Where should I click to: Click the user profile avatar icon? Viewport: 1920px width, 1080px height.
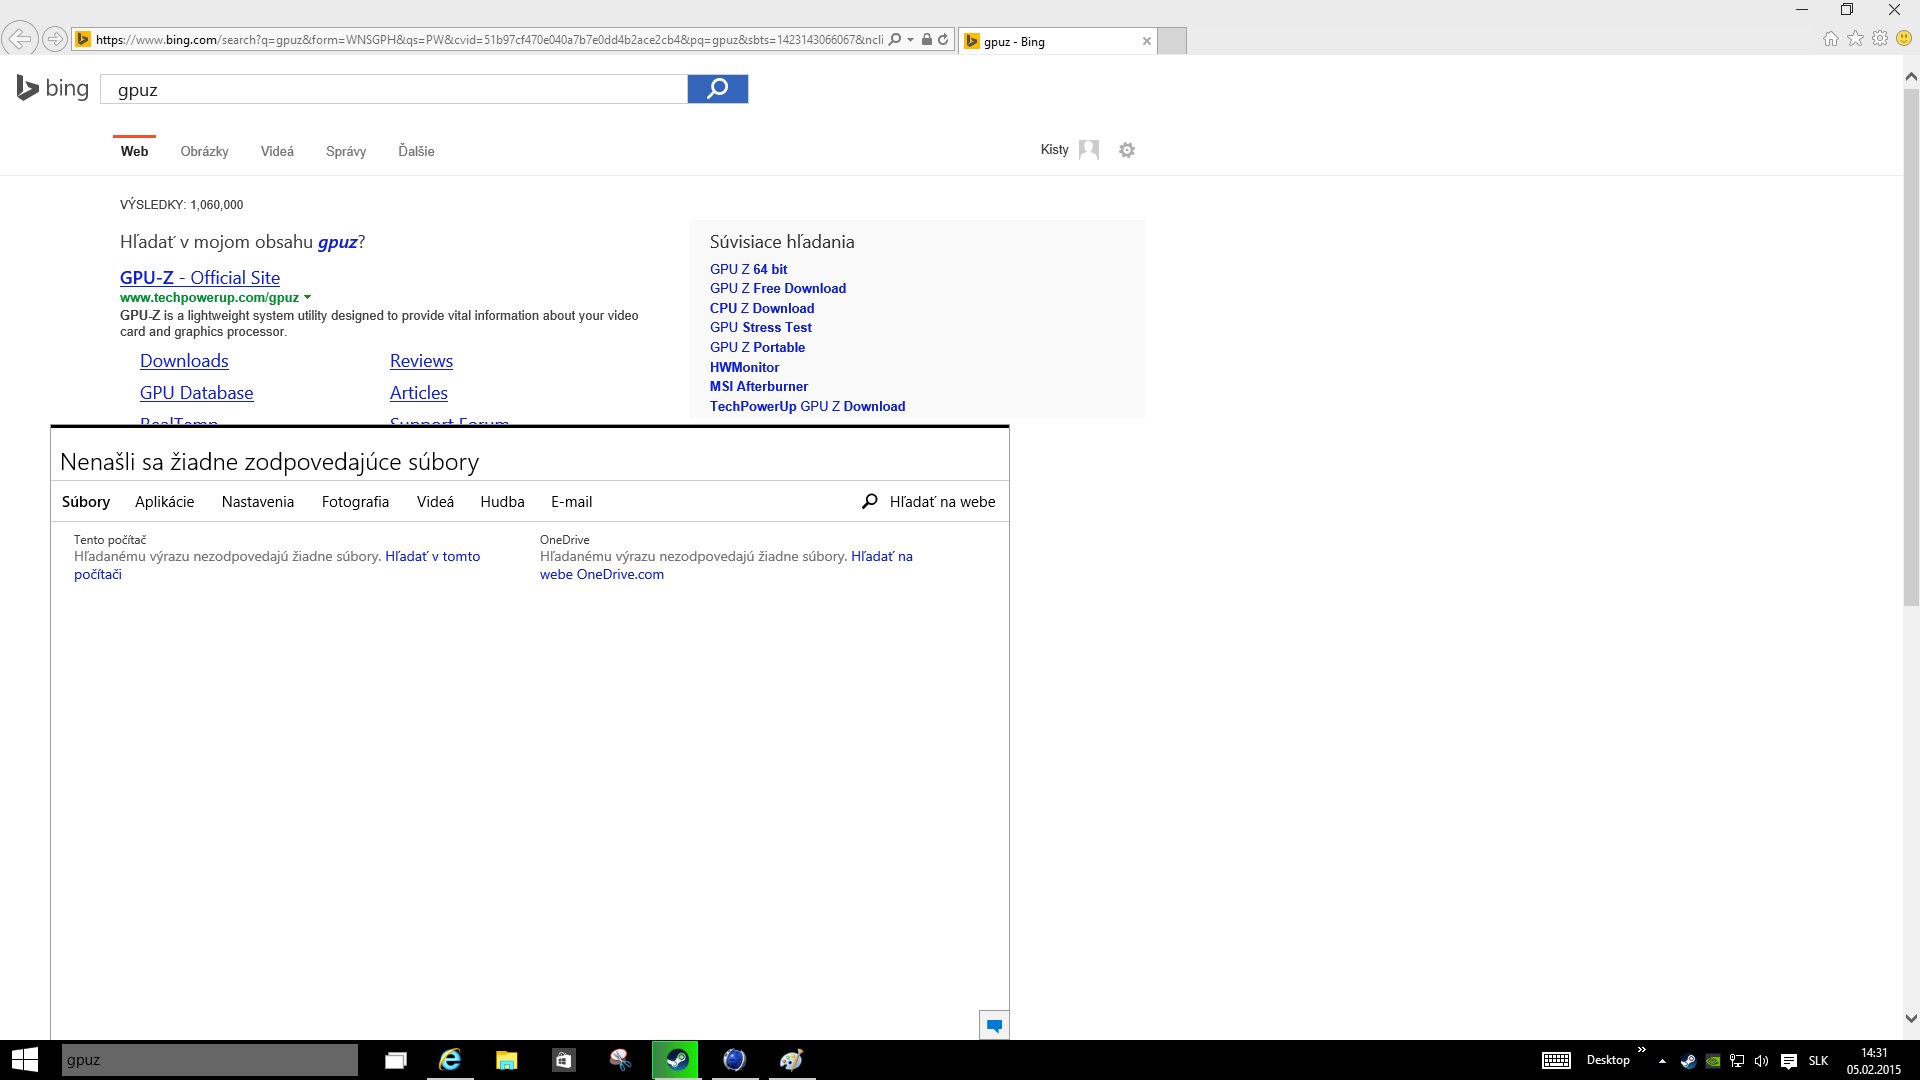click(x=1089, y=150)
